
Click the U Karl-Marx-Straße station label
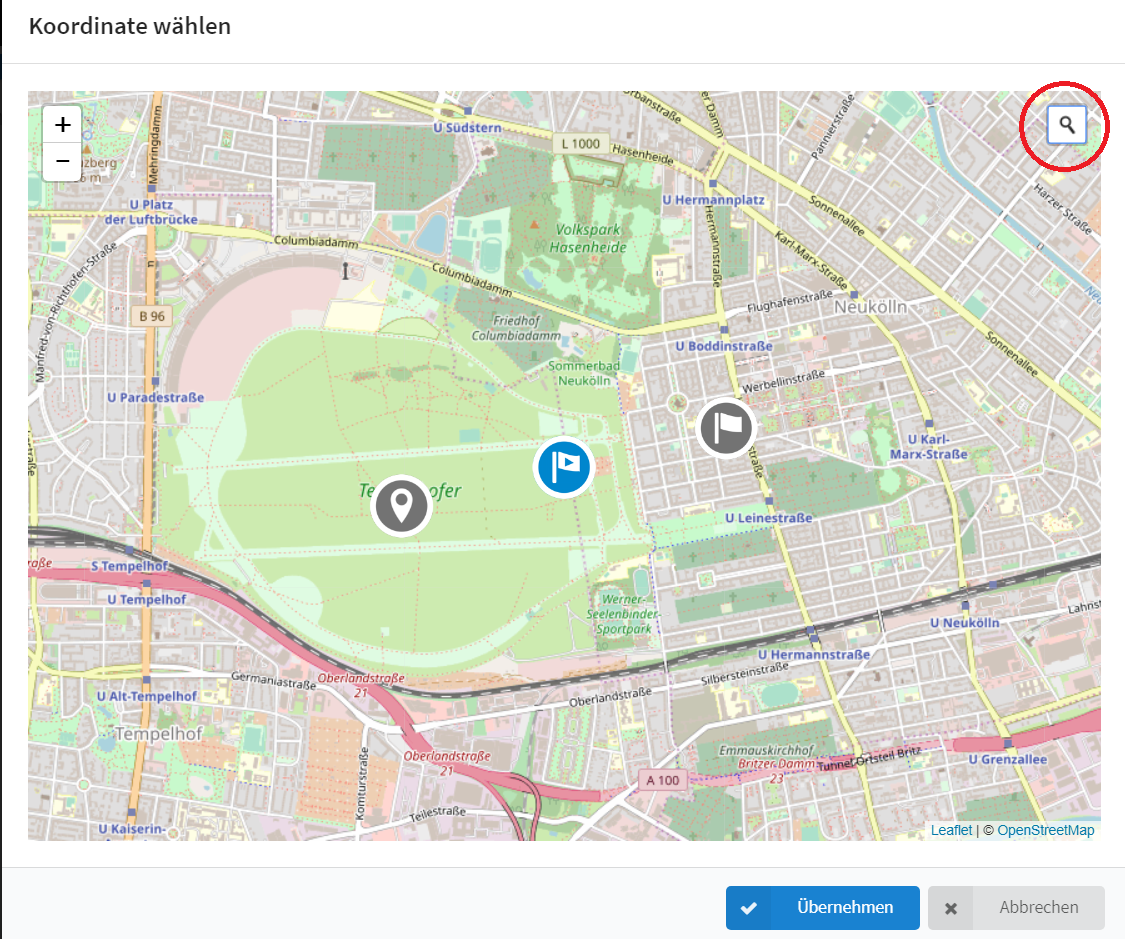(x=928, y=446)
